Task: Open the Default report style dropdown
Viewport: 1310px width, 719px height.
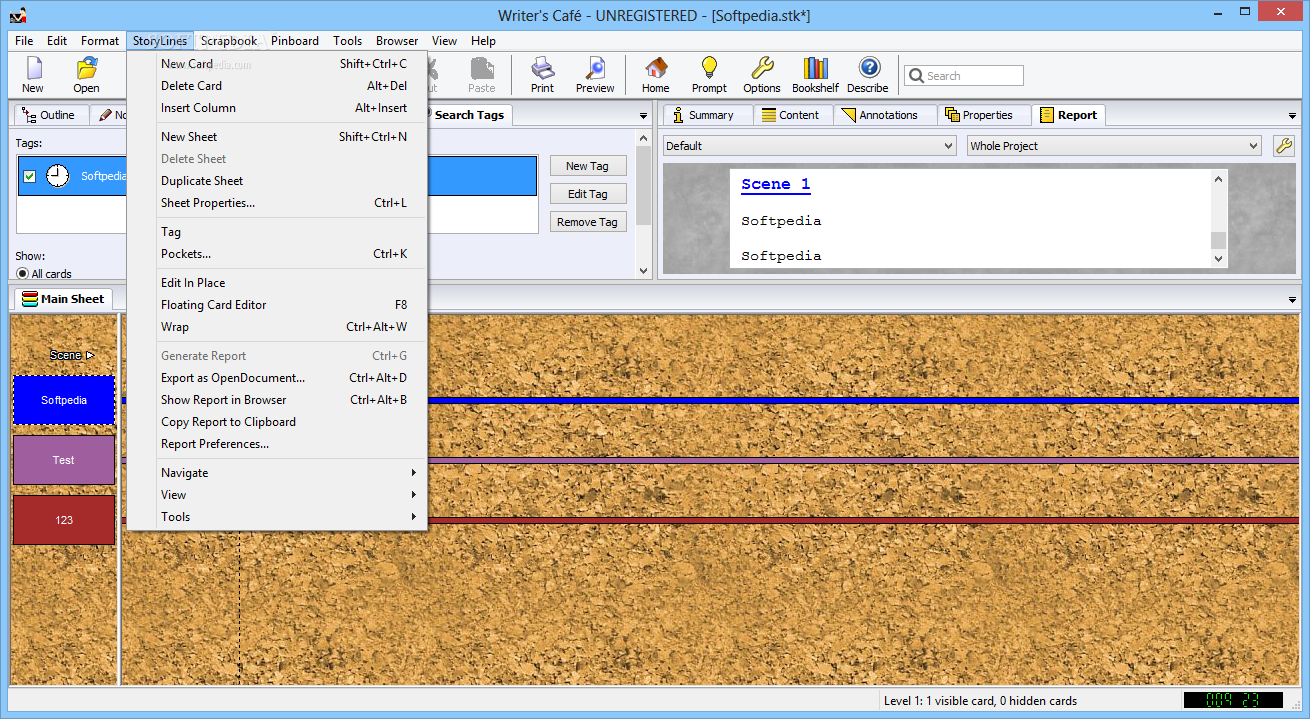Action: pos(810,146)
